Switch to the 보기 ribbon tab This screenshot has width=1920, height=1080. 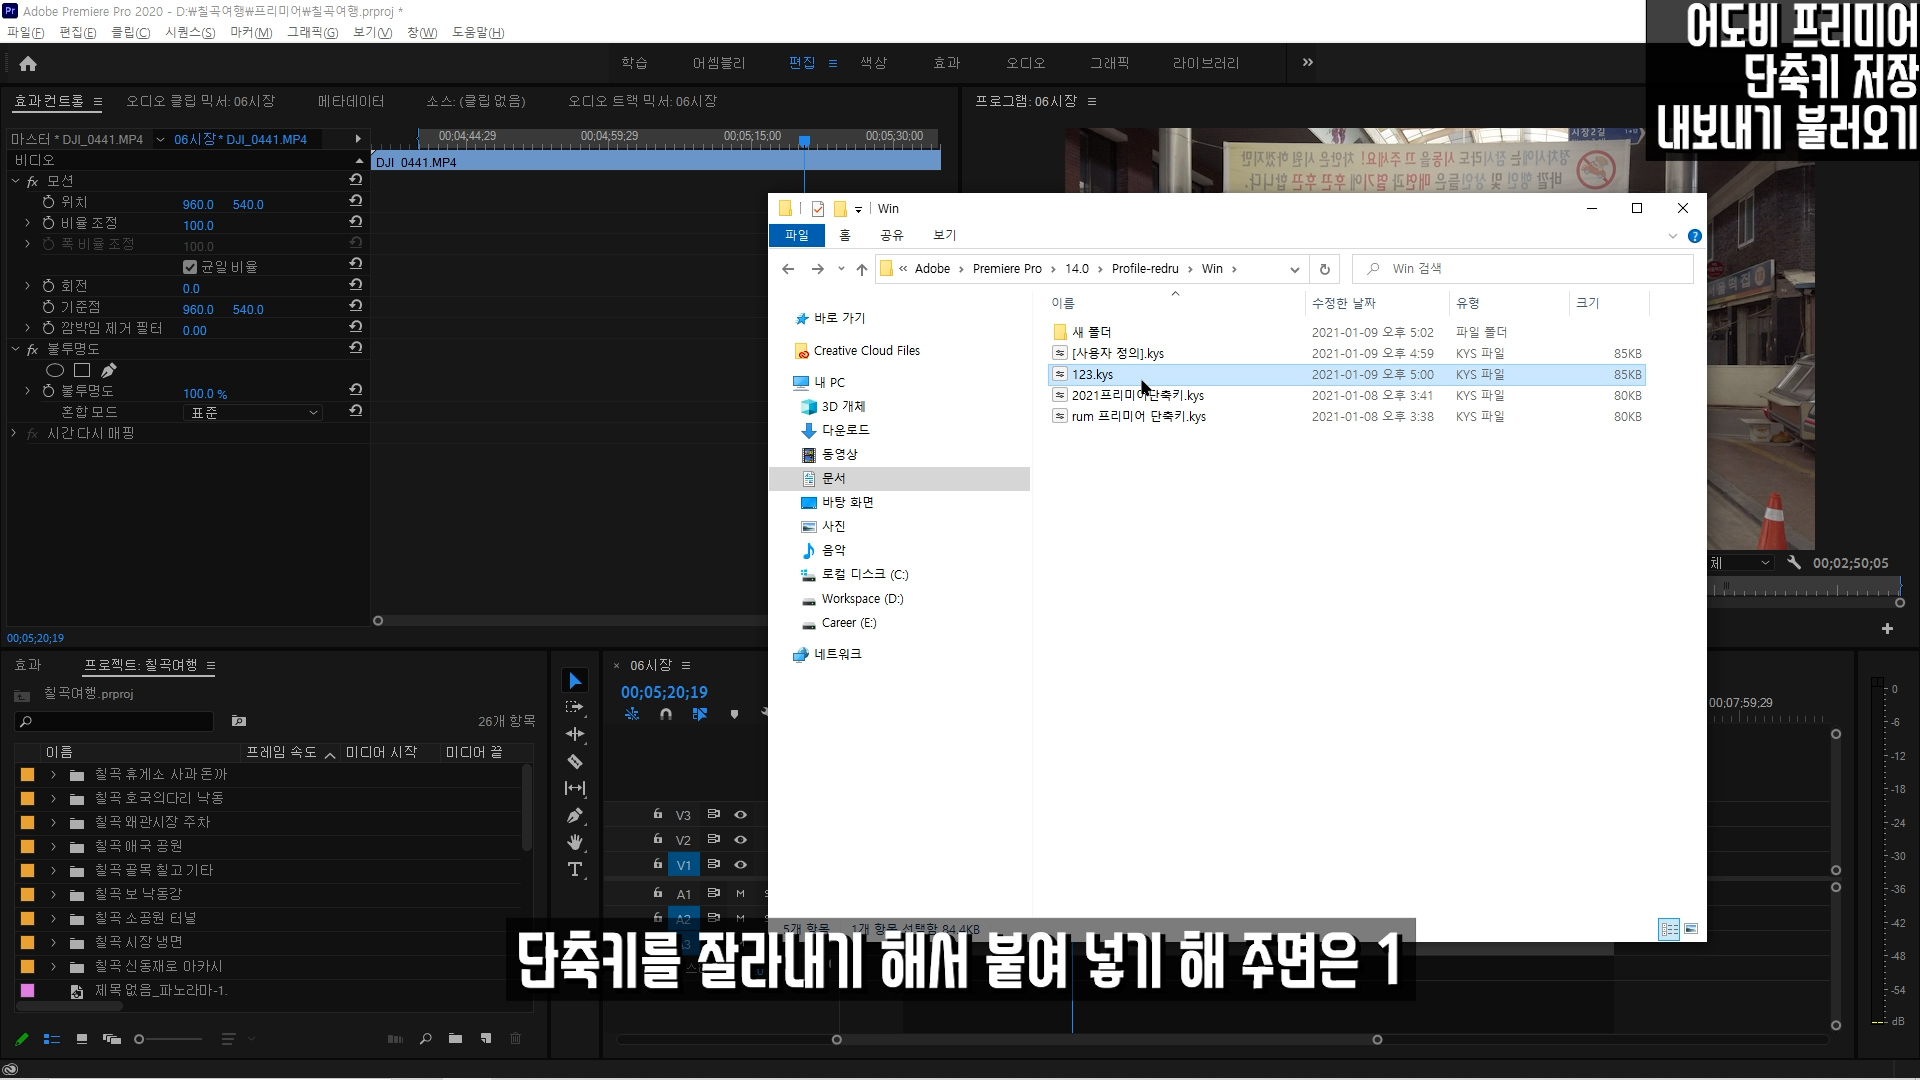tap(944, 236)
